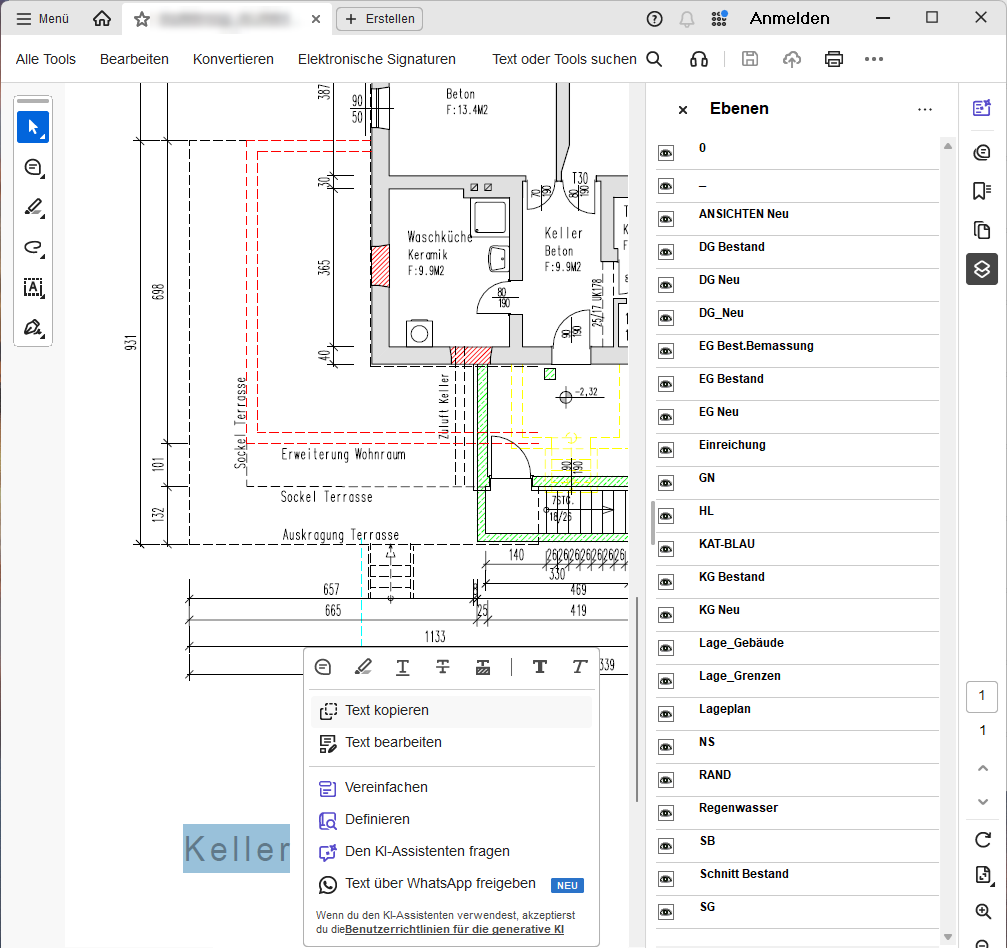Share text via WhatsApp option

click(x=451, y=884)
